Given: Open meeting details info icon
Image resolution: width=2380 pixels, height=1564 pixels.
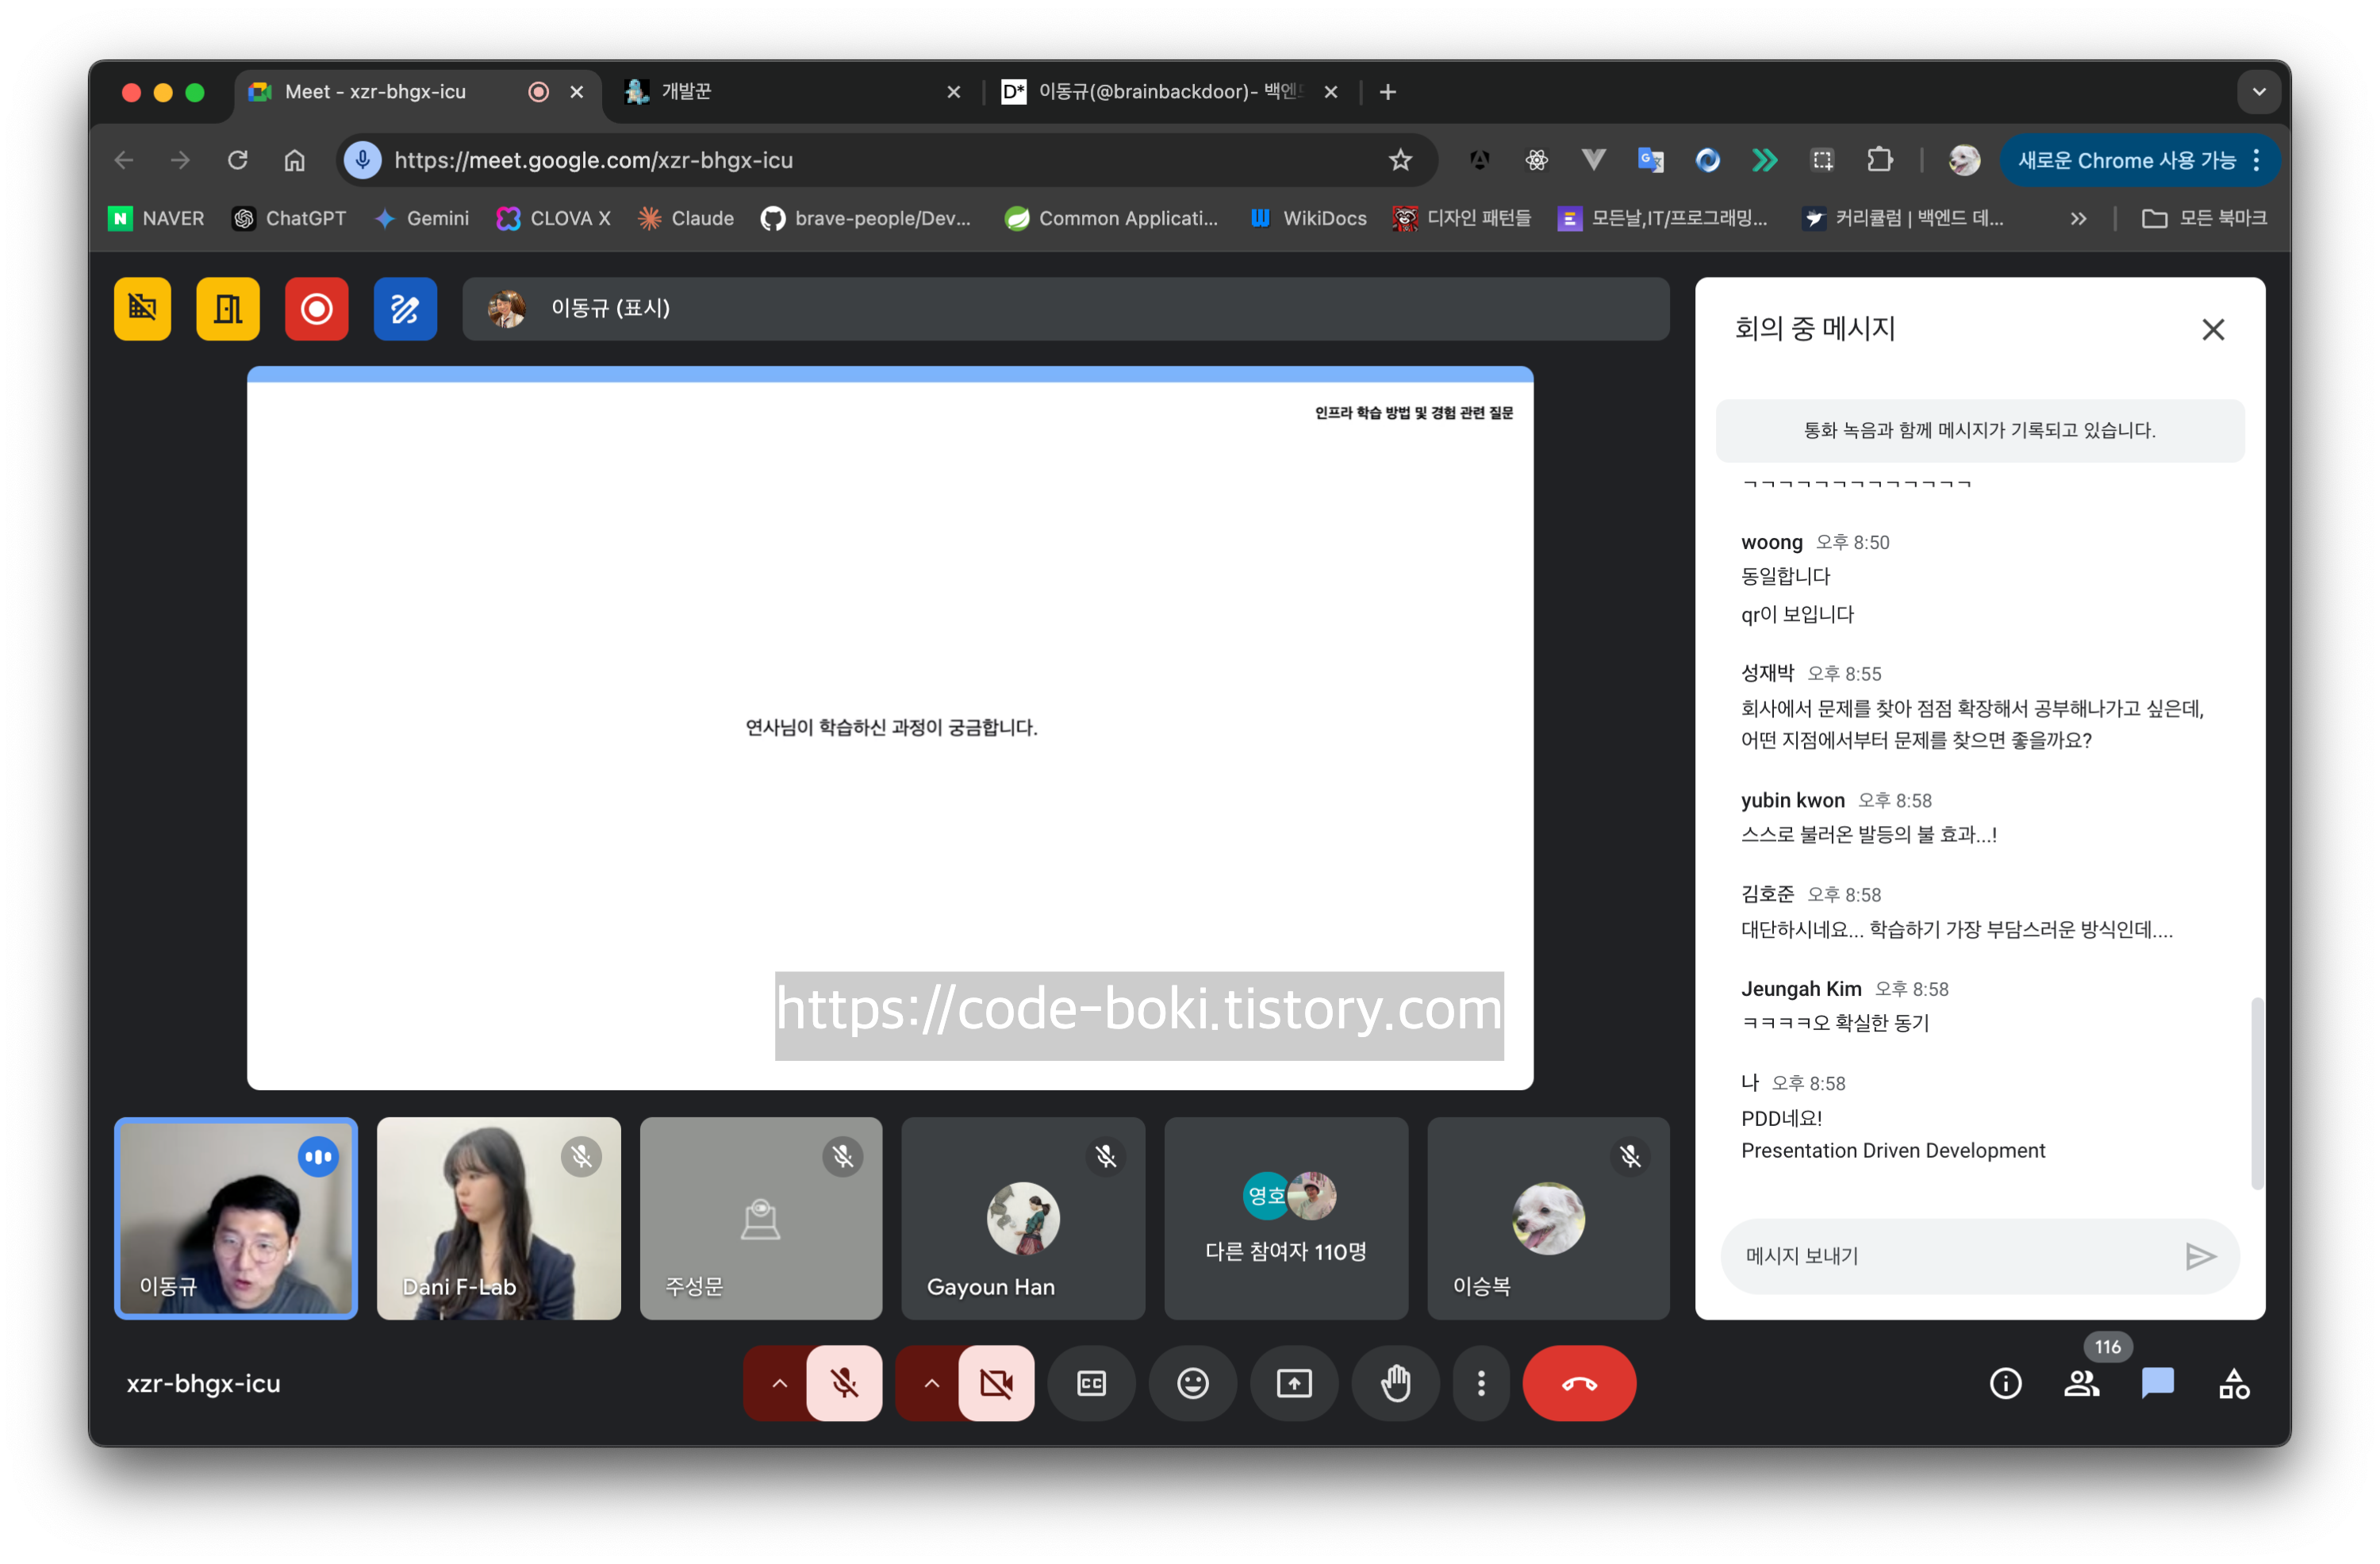Looking at the screenshot, I should (2005, 1383).
